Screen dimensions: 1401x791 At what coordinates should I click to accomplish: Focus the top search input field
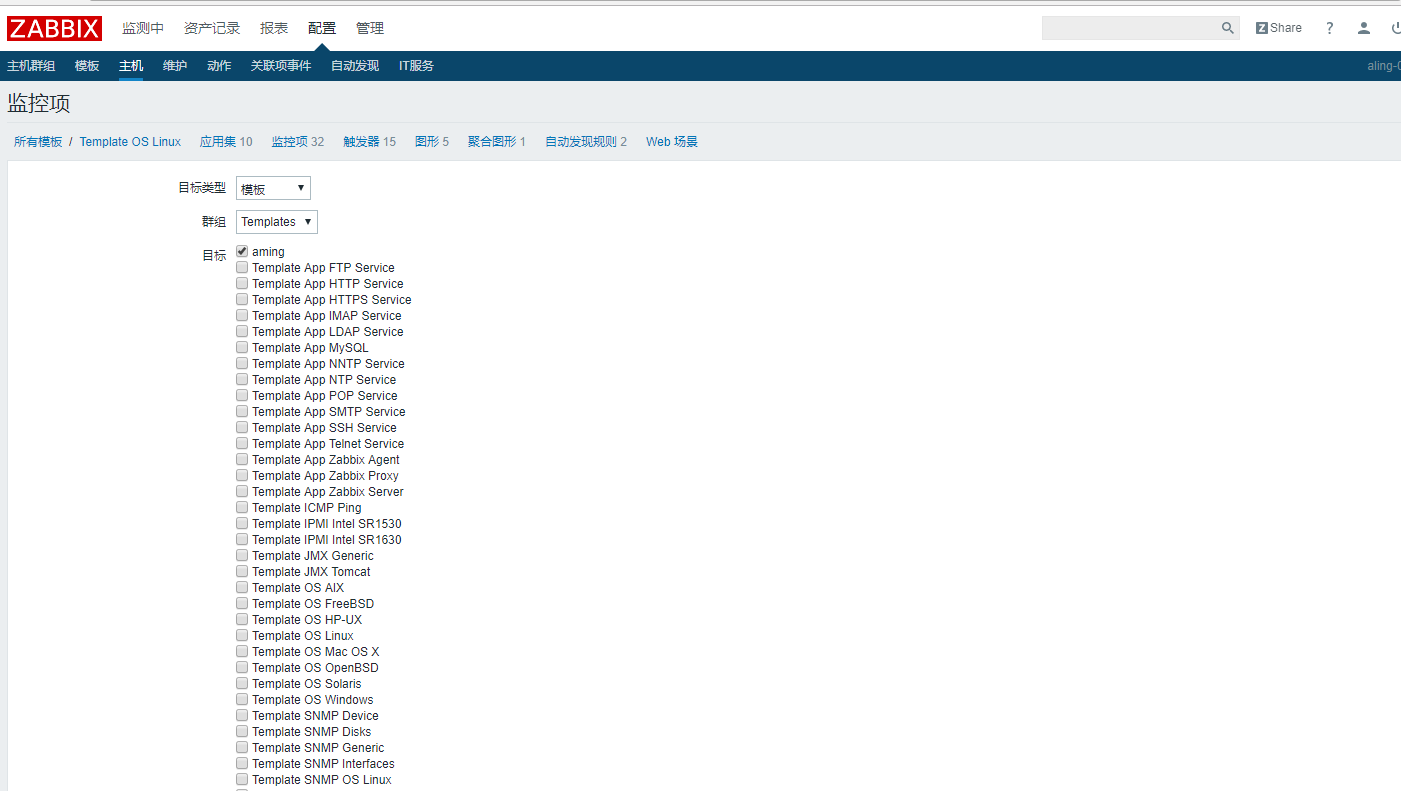1130,28
